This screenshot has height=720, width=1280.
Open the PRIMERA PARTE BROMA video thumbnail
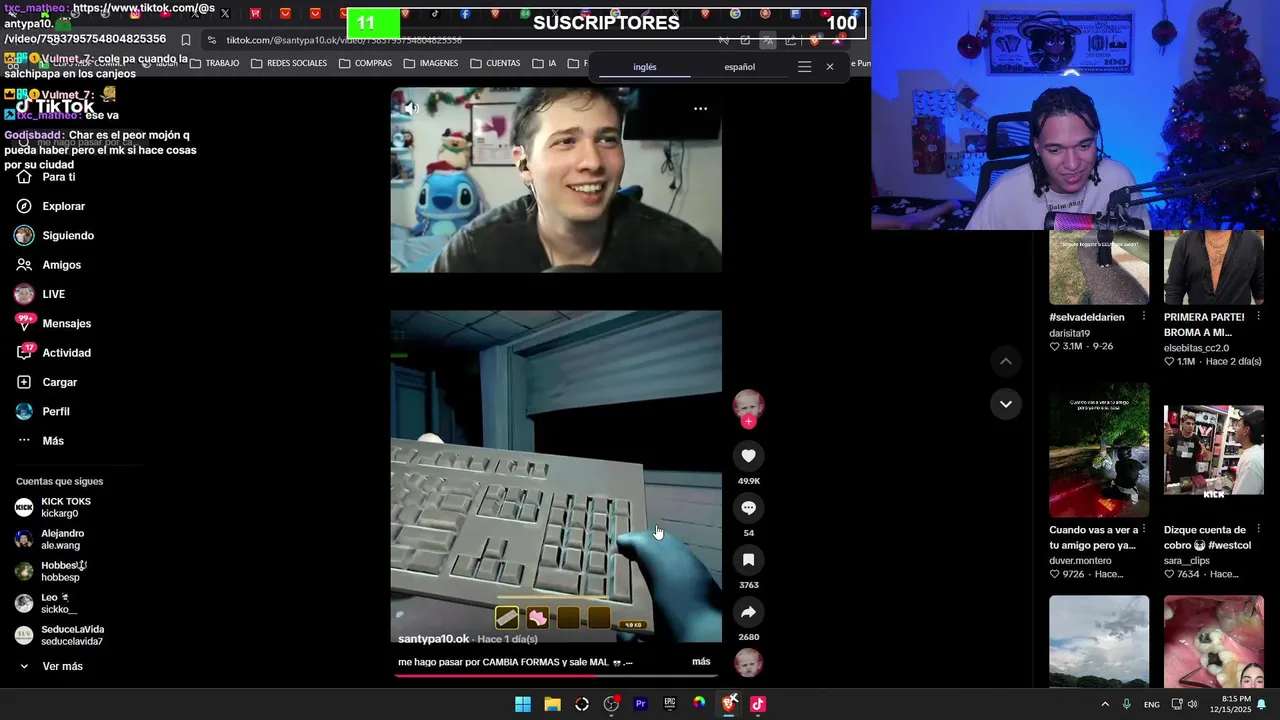(x=1214, y=267)
